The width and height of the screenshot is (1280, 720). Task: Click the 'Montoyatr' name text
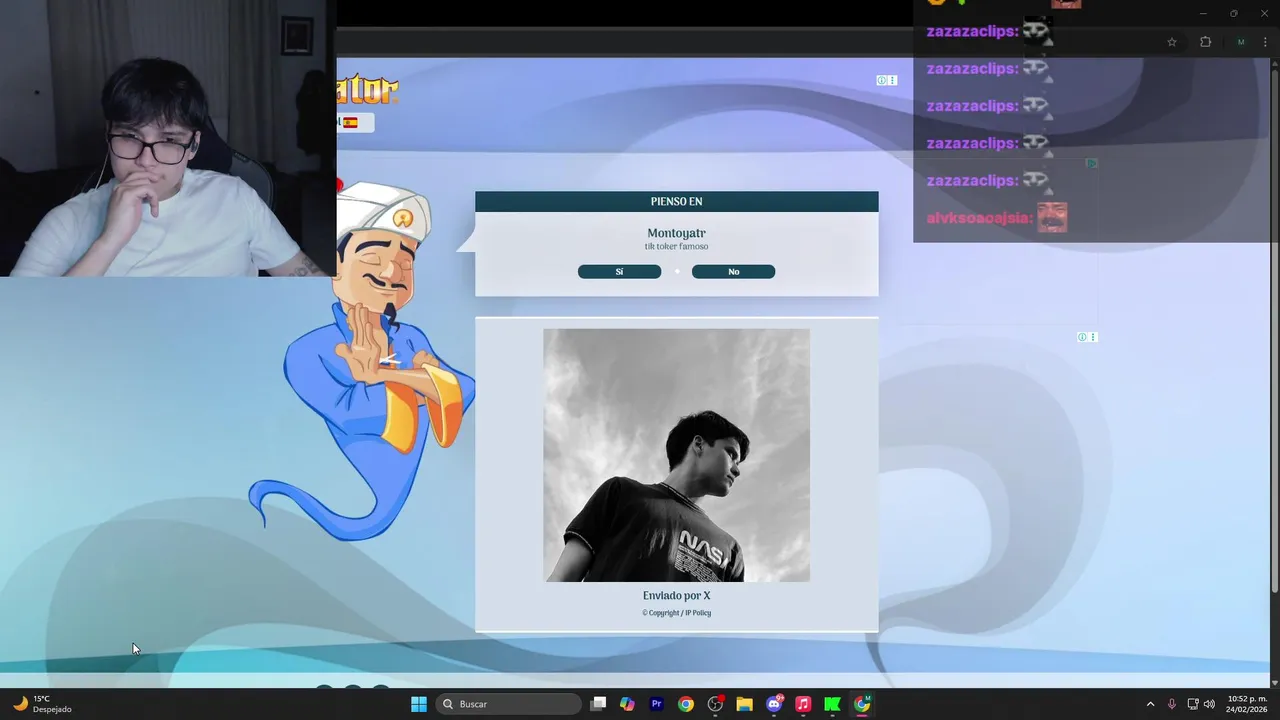[677, 234]
